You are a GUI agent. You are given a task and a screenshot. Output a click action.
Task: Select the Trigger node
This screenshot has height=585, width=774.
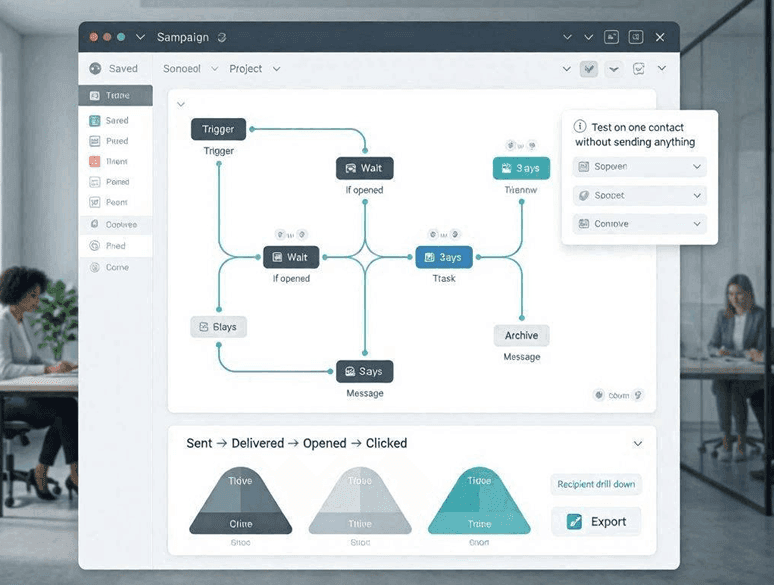pyautogui.click(x=218, y=129)
